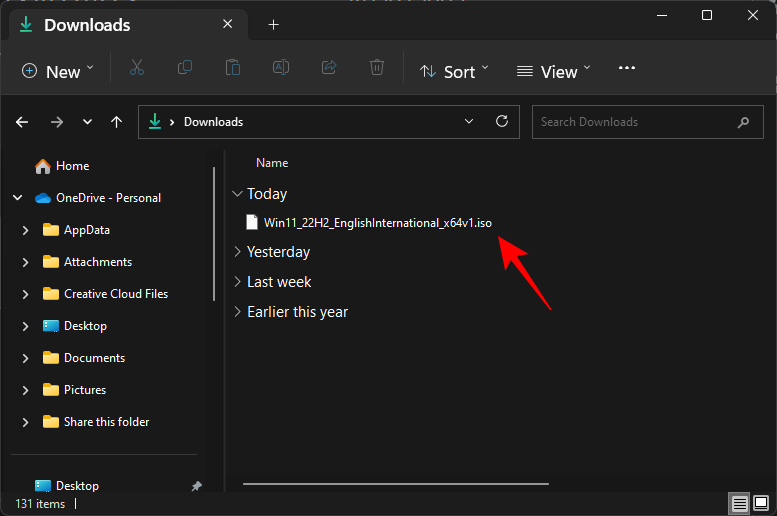Open the New item dropdown
Image resolution: width=777 pixels, height=516 pixels.
pos(57,72)
